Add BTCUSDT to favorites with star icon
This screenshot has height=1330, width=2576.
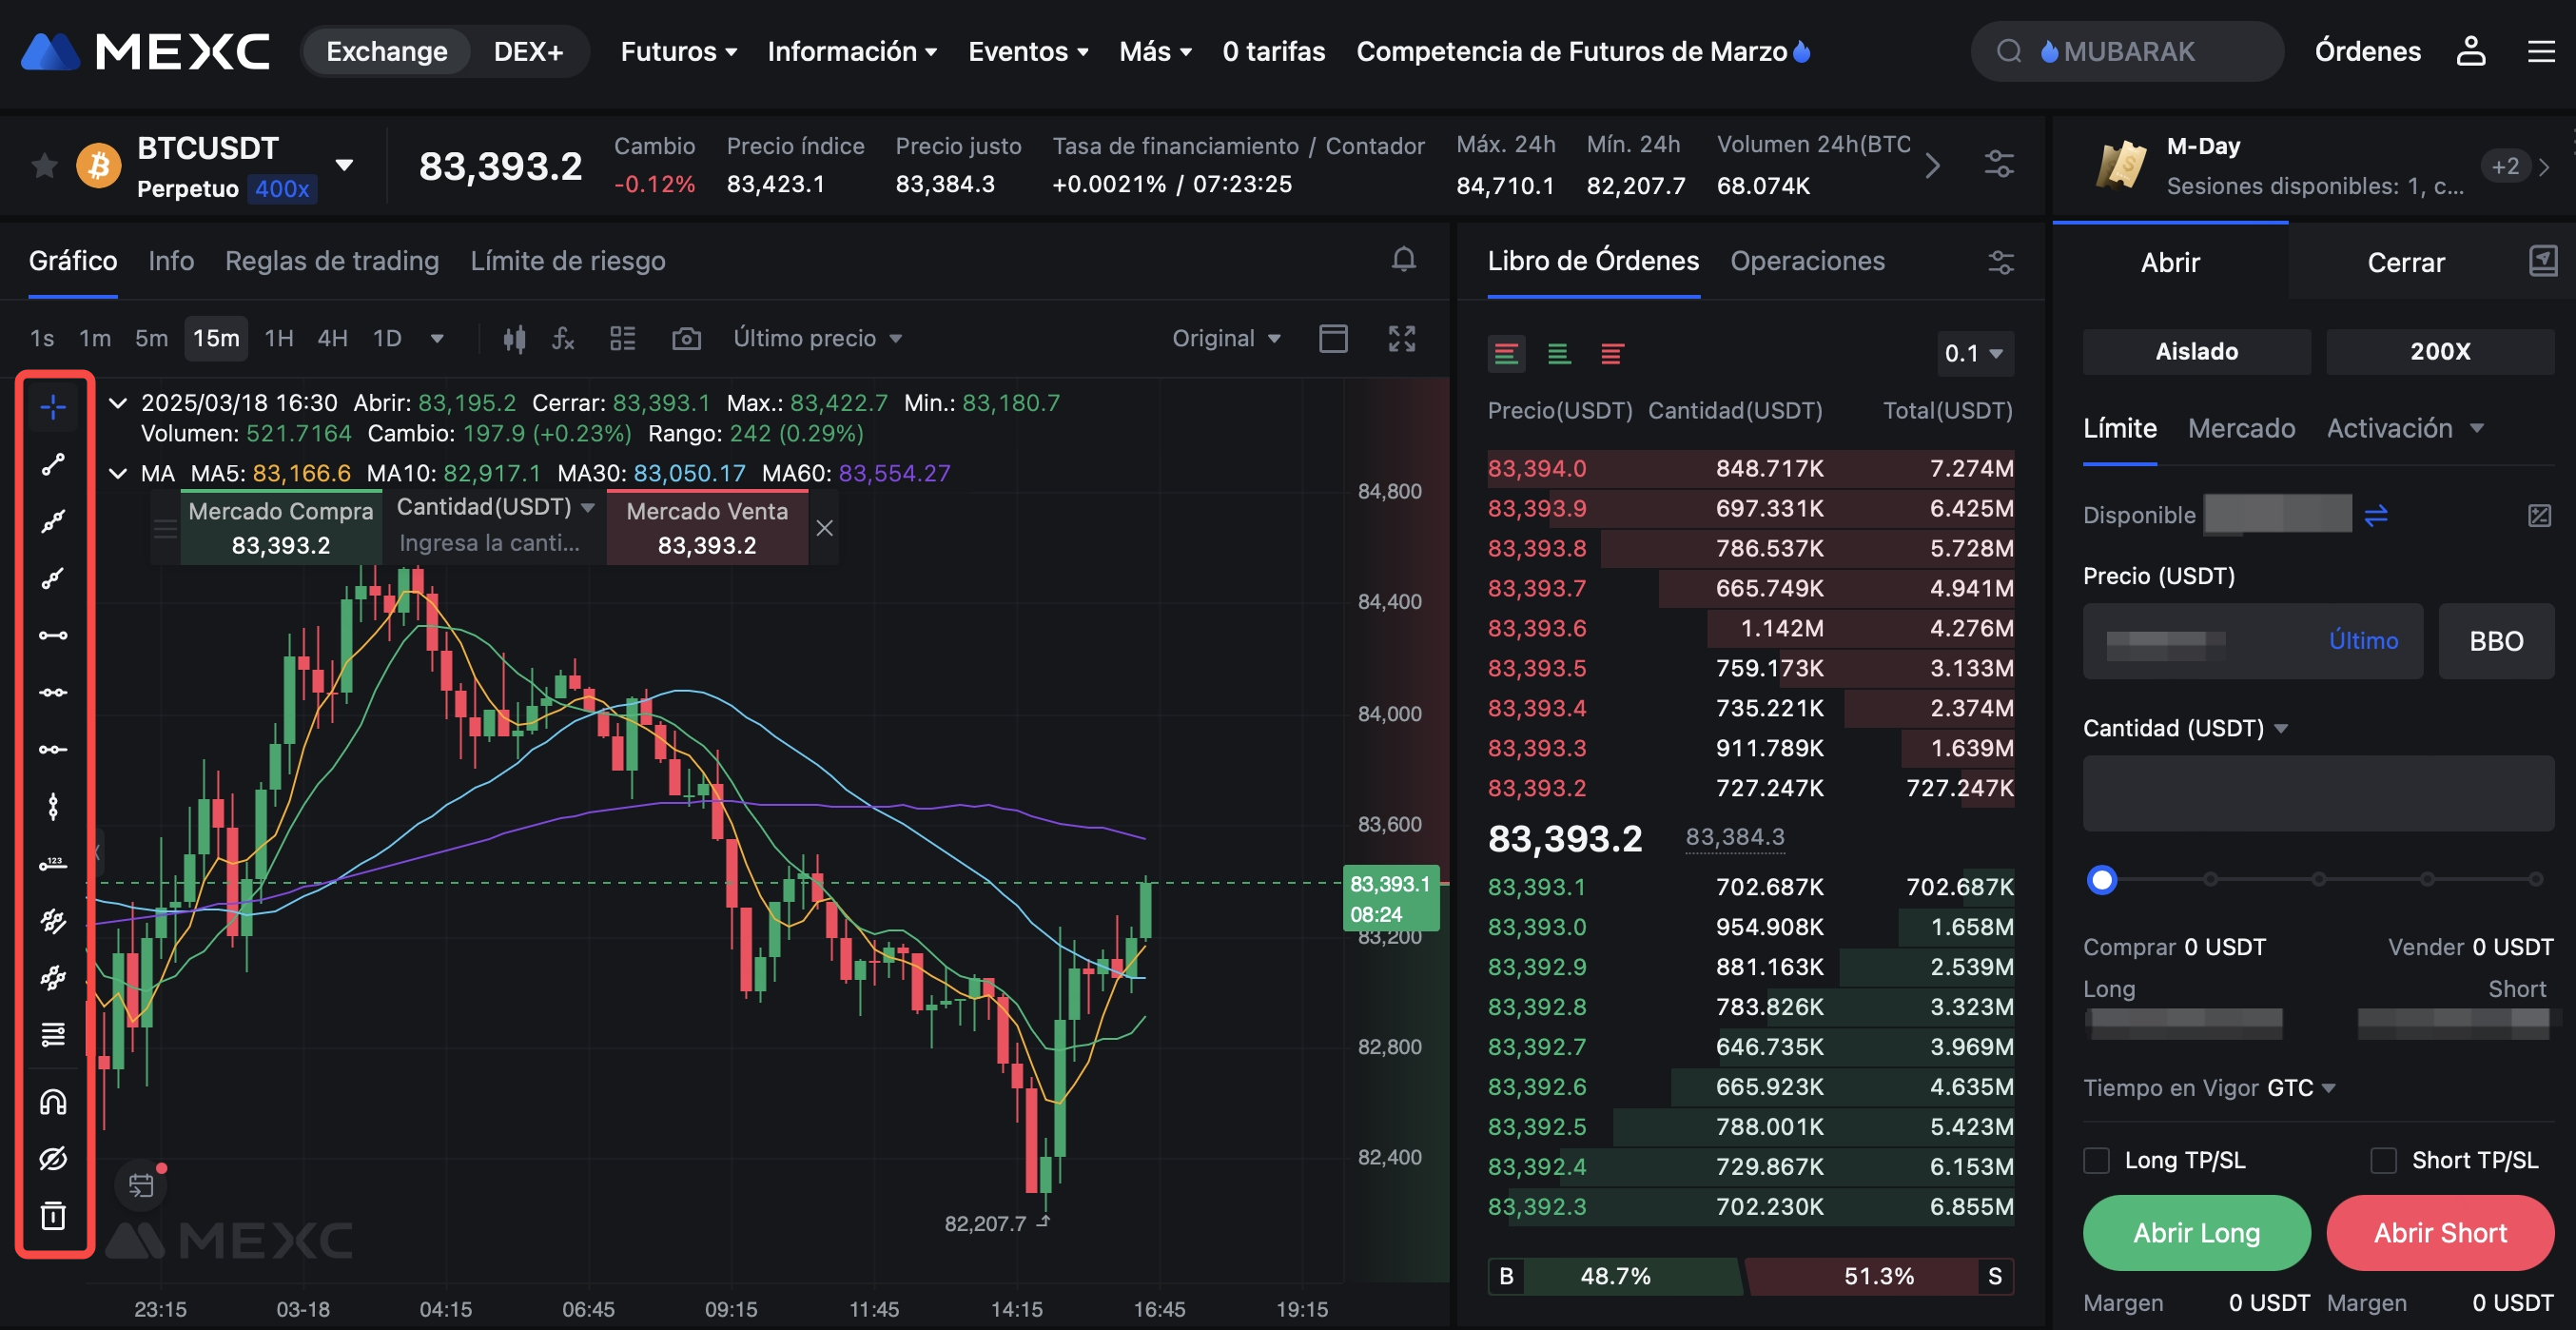point(44,165)
